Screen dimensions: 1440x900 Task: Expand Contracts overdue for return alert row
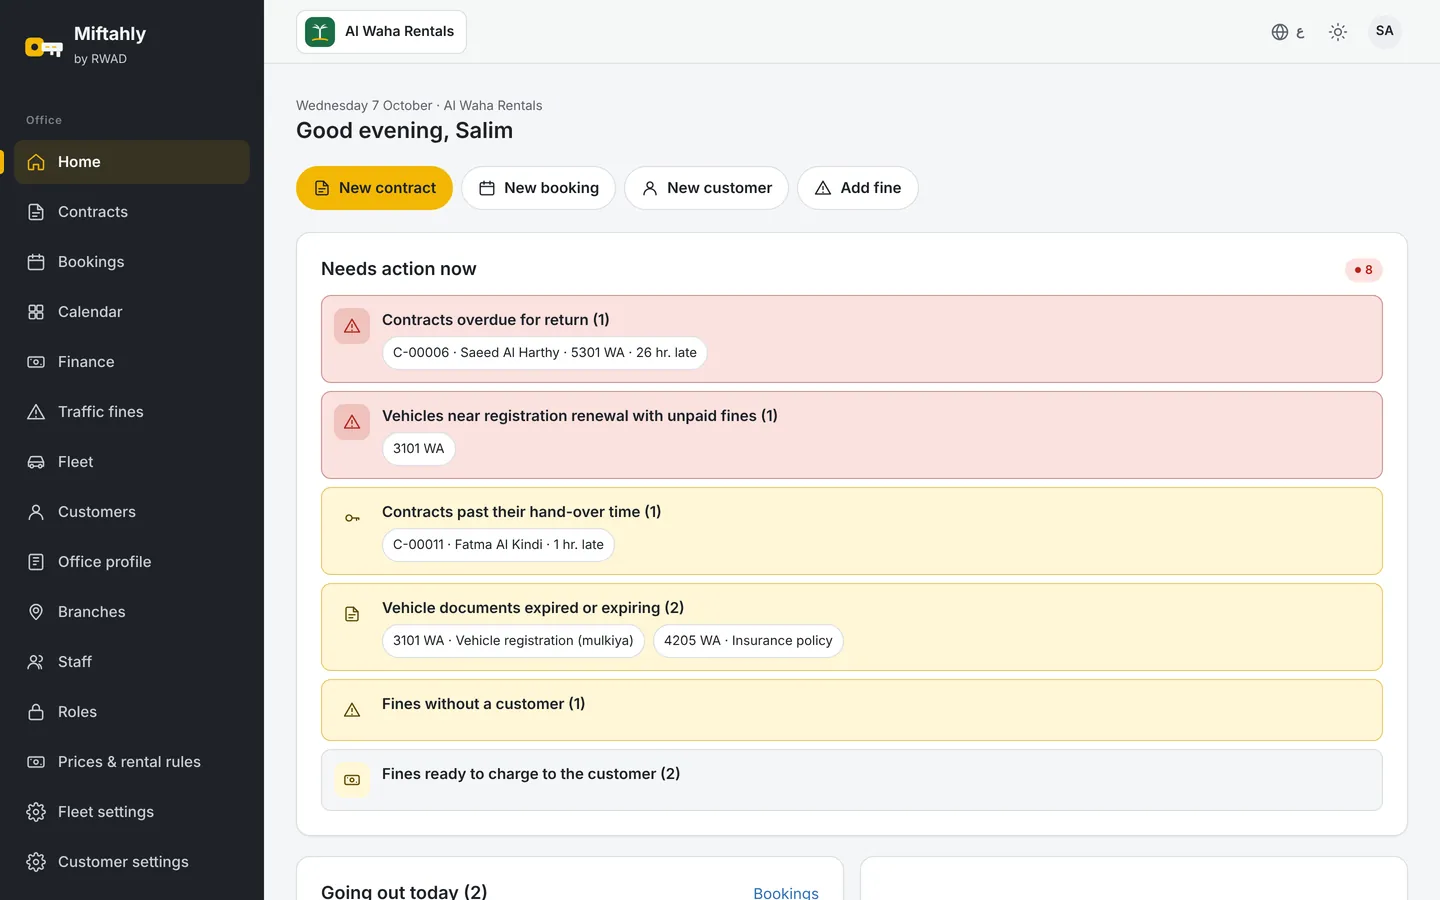tap(852, 339)
